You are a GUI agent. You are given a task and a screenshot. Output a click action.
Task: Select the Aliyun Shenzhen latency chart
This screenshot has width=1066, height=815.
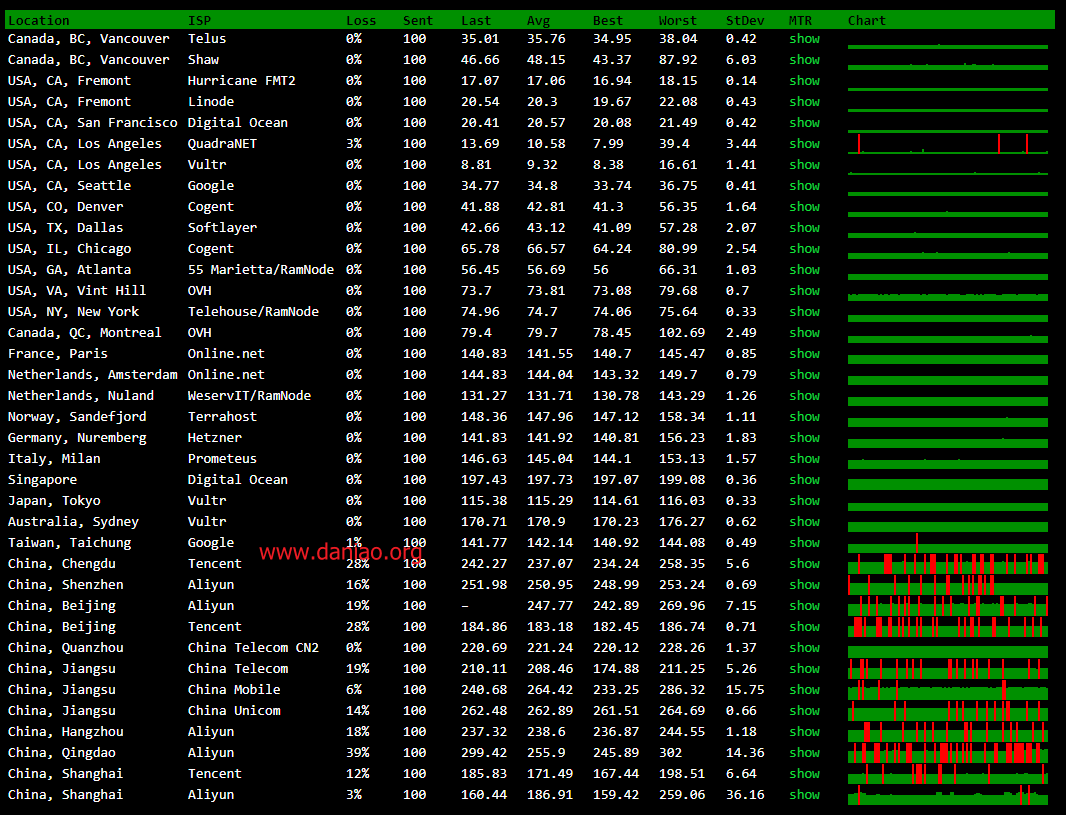[948, 585]
